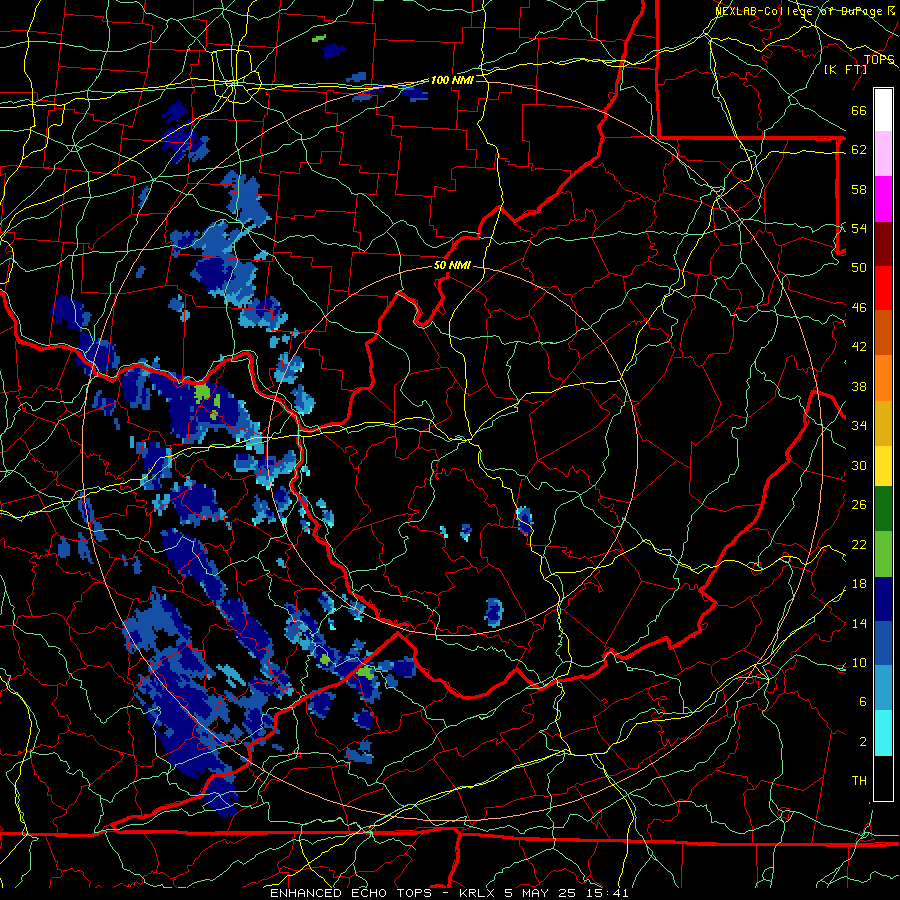This screenshot has height=900, width=900.
Task: Click the '6' legend value
Action: click(862, 702)
